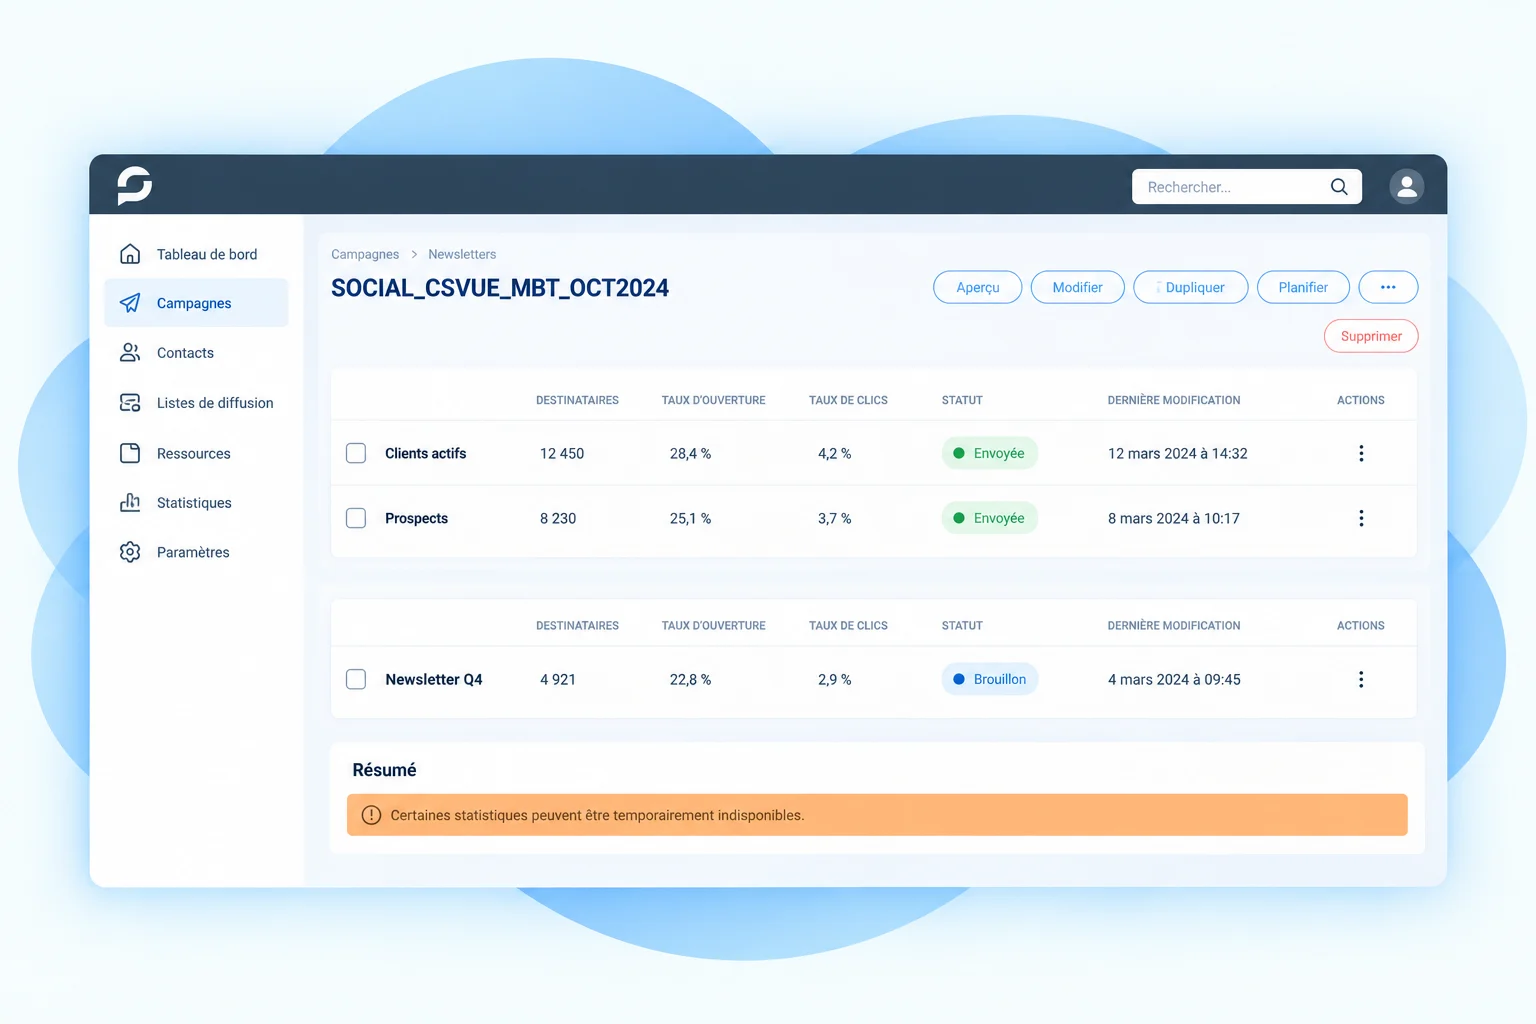
Task: Click the Listes de diffusion icon
Action: coord(130,403)
